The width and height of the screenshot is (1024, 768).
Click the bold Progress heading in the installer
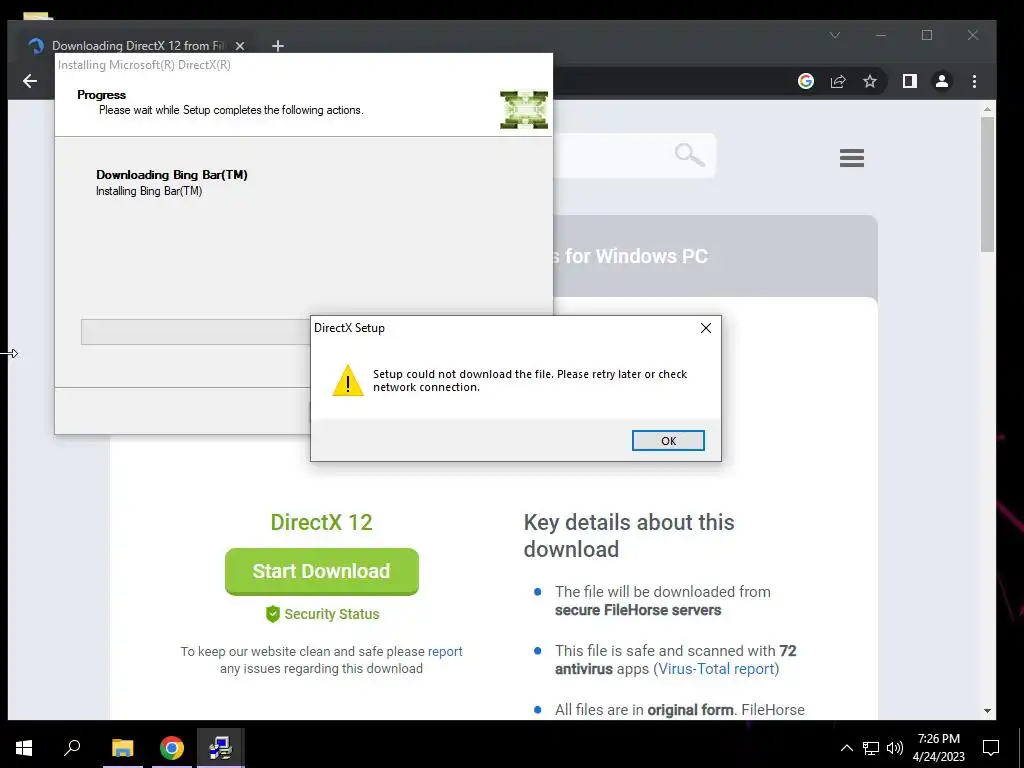[x=101, y=95]
